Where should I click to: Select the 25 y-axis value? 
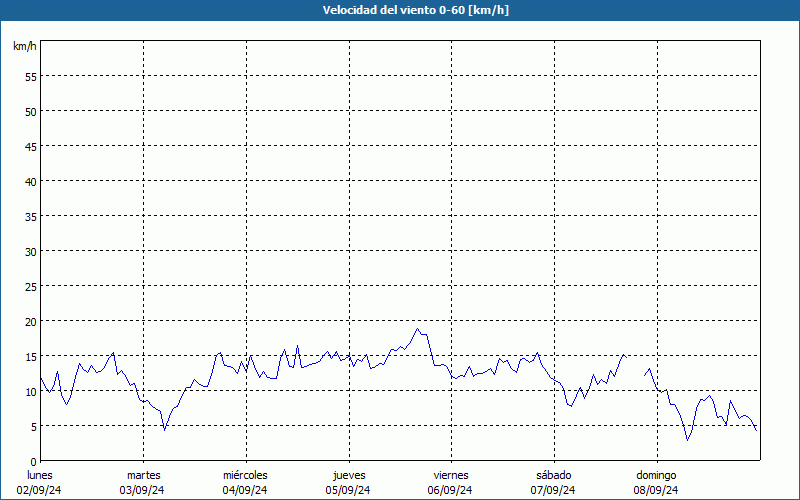tap(31, 287)
